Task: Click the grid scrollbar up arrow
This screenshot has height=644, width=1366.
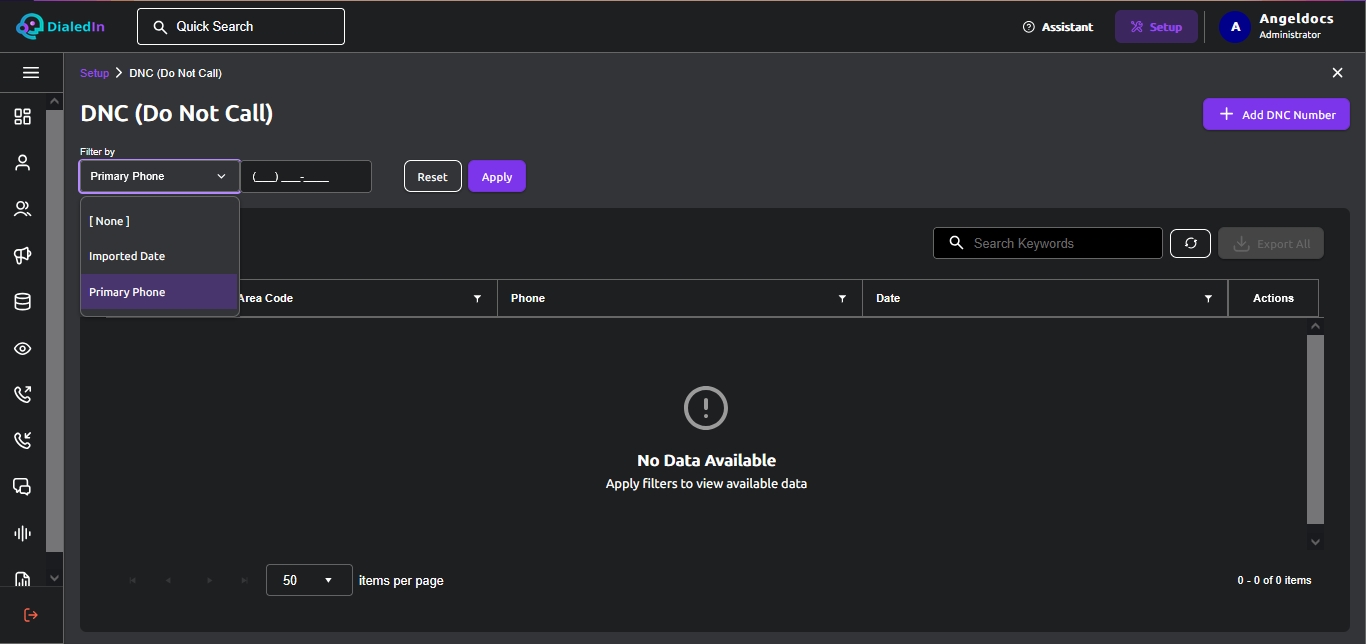Action: [1315, 325]
